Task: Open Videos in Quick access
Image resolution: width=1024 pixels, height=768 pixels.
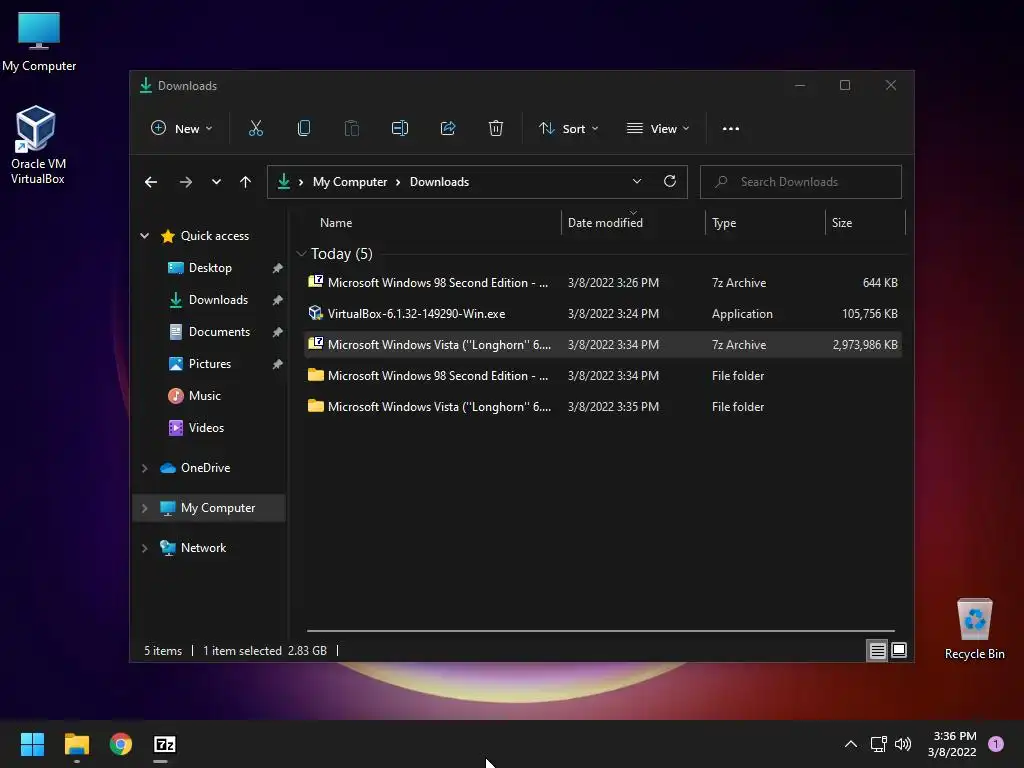Action: pos(206,428)
